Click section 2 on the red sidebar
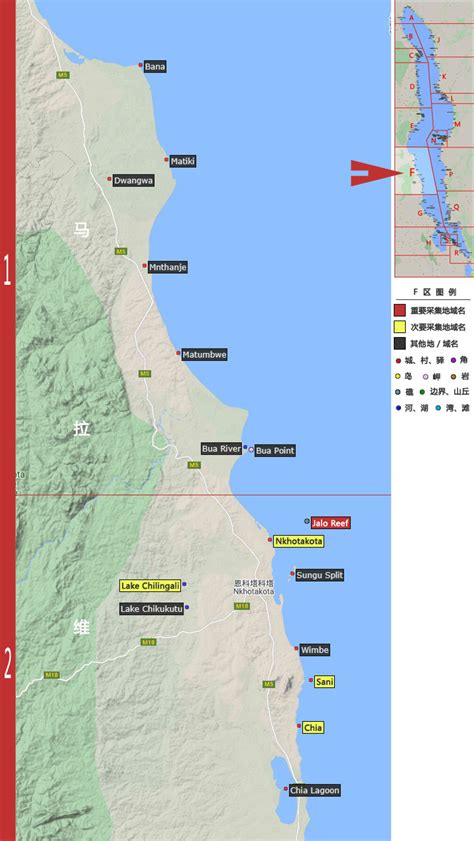The height and width of the screenshot is (841, 474). [8, 663]
